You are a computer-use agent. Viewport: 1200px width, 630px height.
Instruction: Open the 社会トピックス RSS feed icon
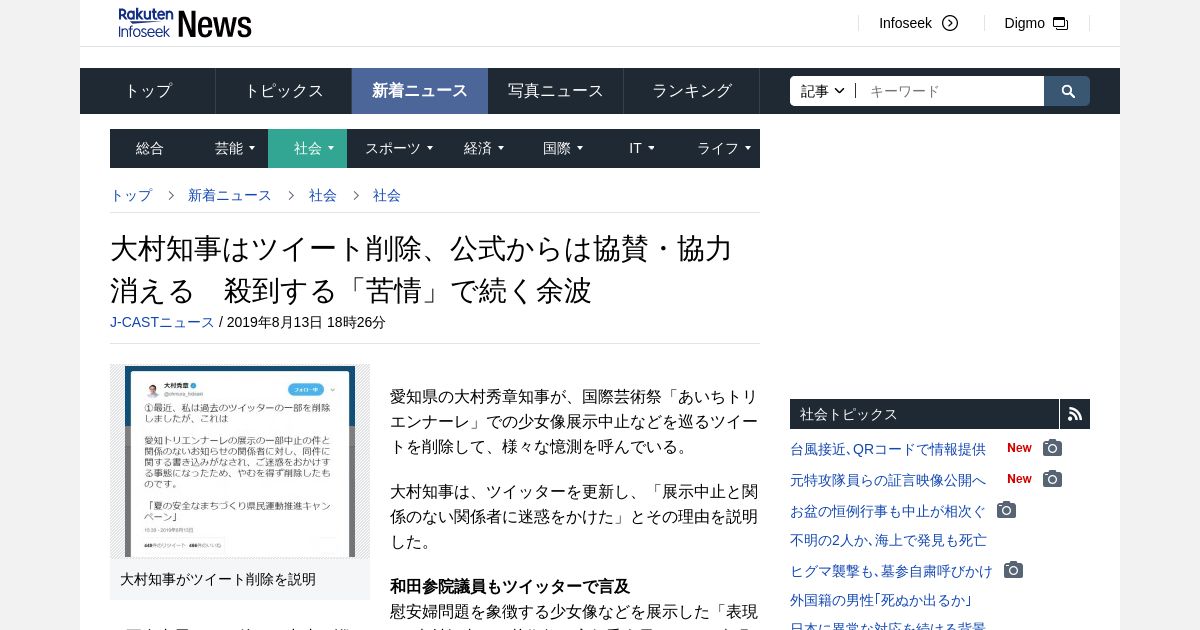[x=1075, y=414]
